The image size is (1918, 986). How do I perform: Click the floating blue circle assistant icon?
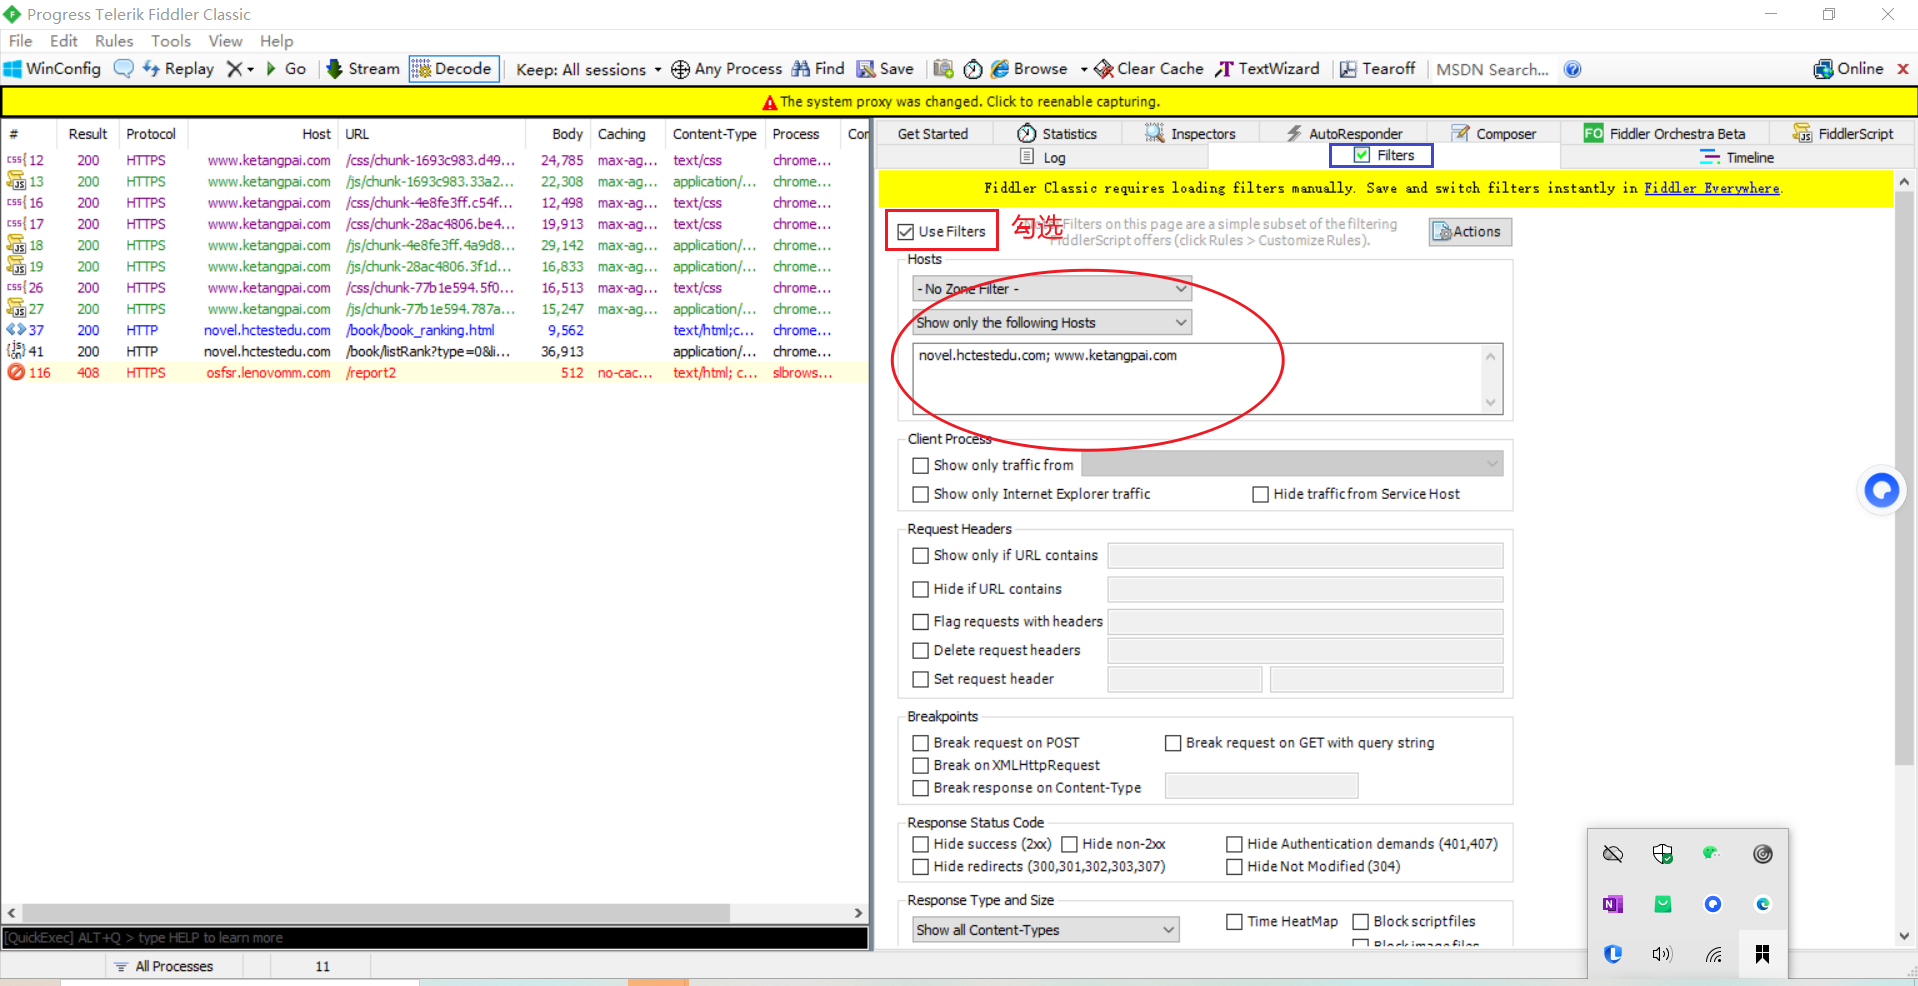(x=1881, y=490)
